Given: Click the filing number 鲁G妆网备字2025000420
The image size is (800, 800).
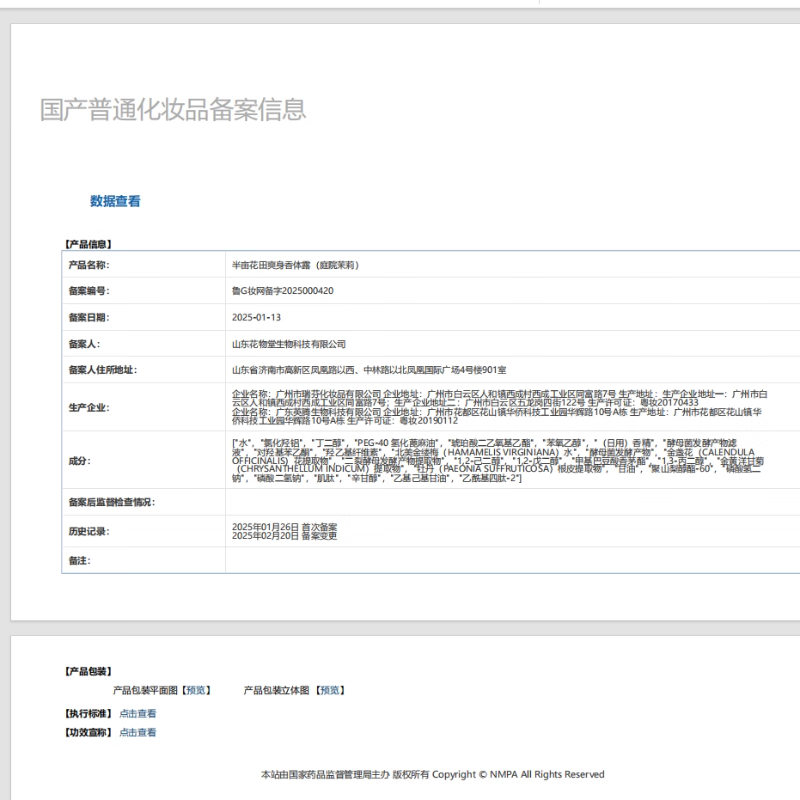Looking at the screenshot, I should coord(283,291).
